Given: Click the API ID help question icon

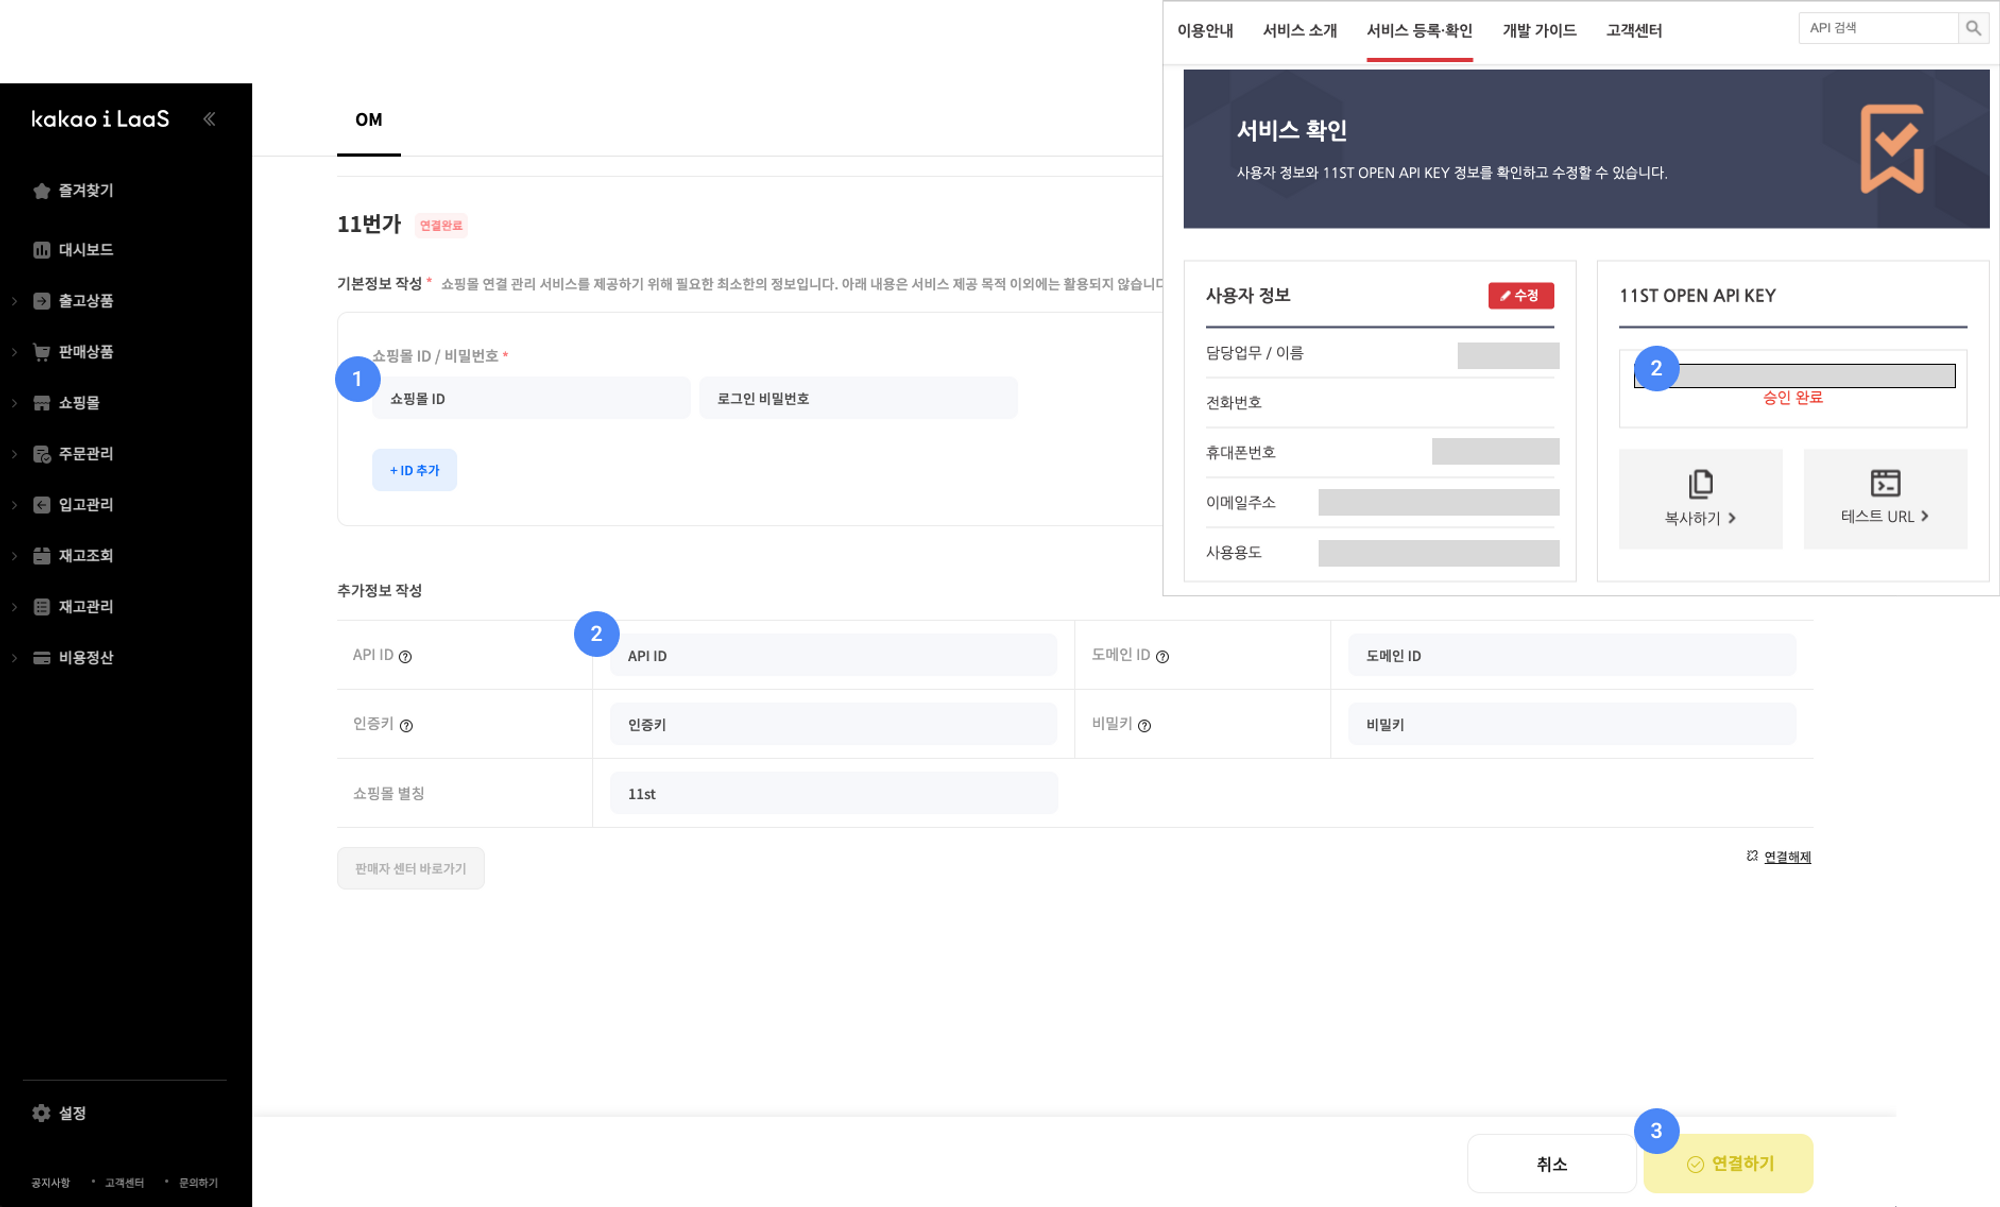Looking at the screenshot, I should (405, 657).
